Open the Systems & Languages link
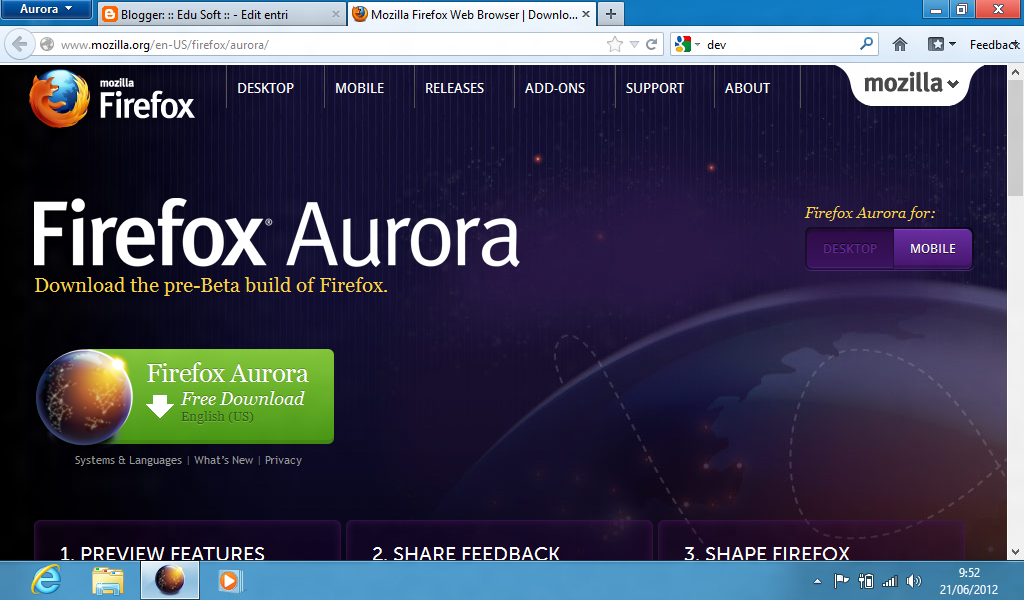The height and width of the screenshot is (600, 1024). 128,460
